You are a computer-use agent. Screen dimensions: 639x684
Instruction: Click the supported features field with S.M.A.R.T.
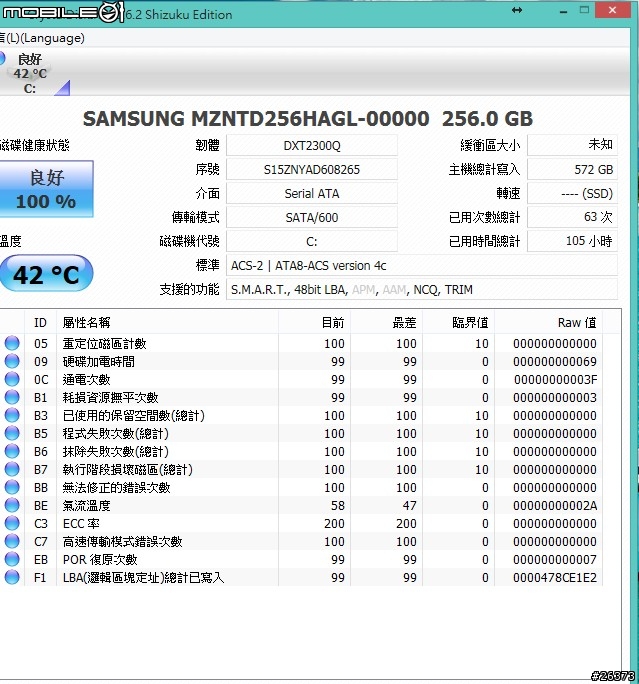click(x=421, y=289)
